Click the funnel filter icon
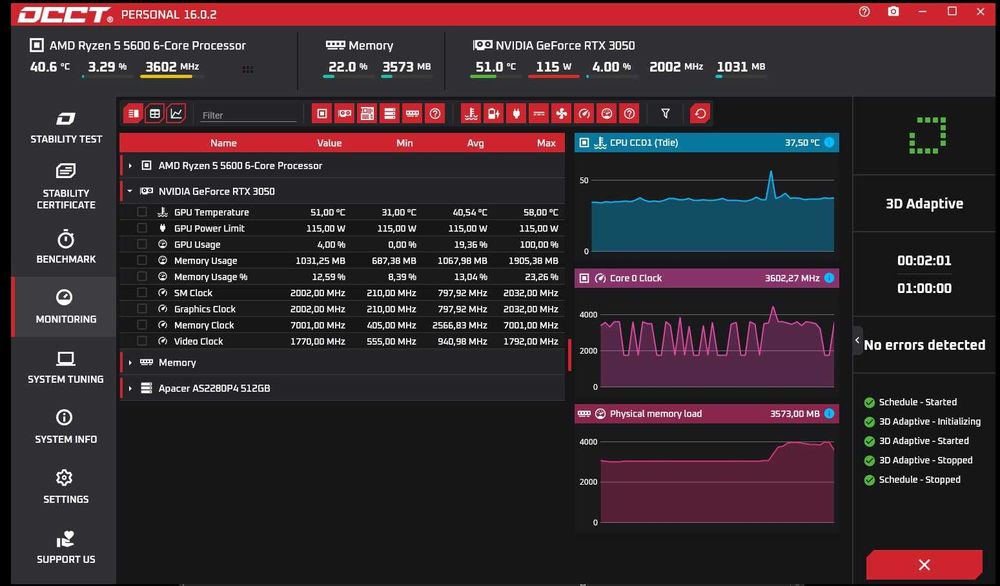 coord(665,114)
